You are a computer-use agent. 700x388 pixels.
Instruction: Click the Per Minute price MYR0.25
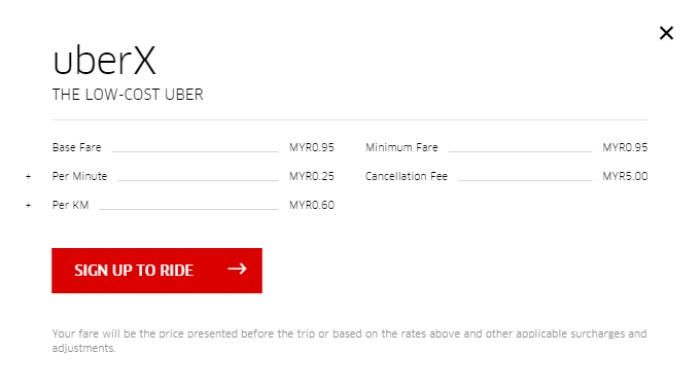[x=312, y=176]
